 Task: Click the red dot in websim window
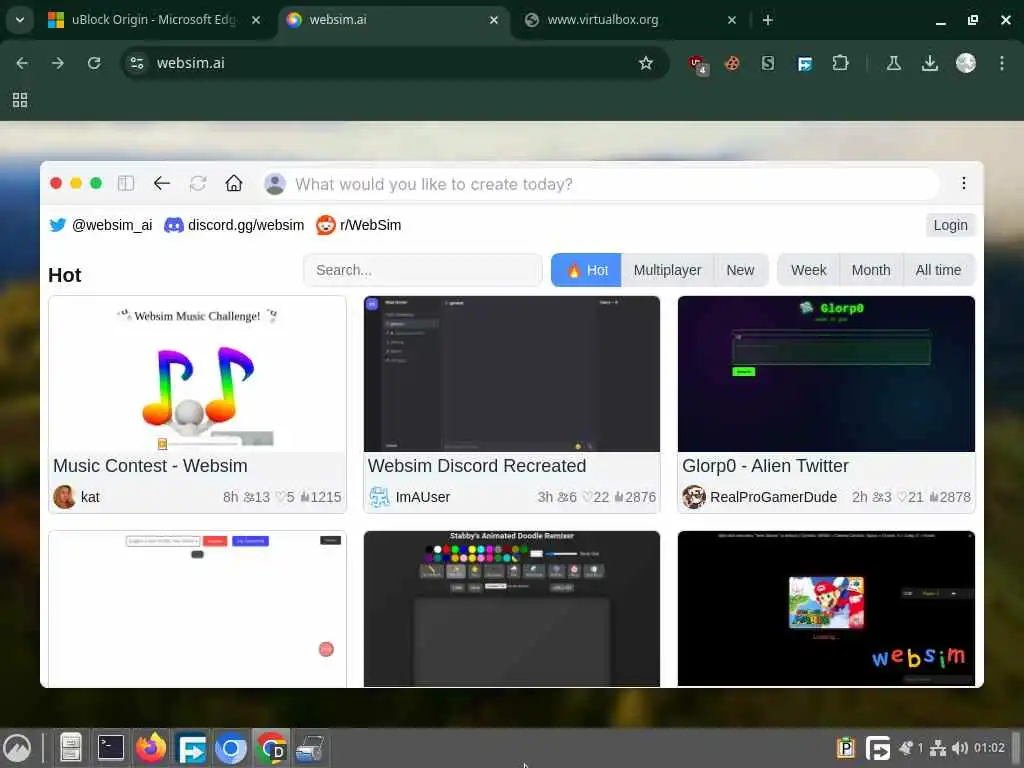[x=56, y=184]
